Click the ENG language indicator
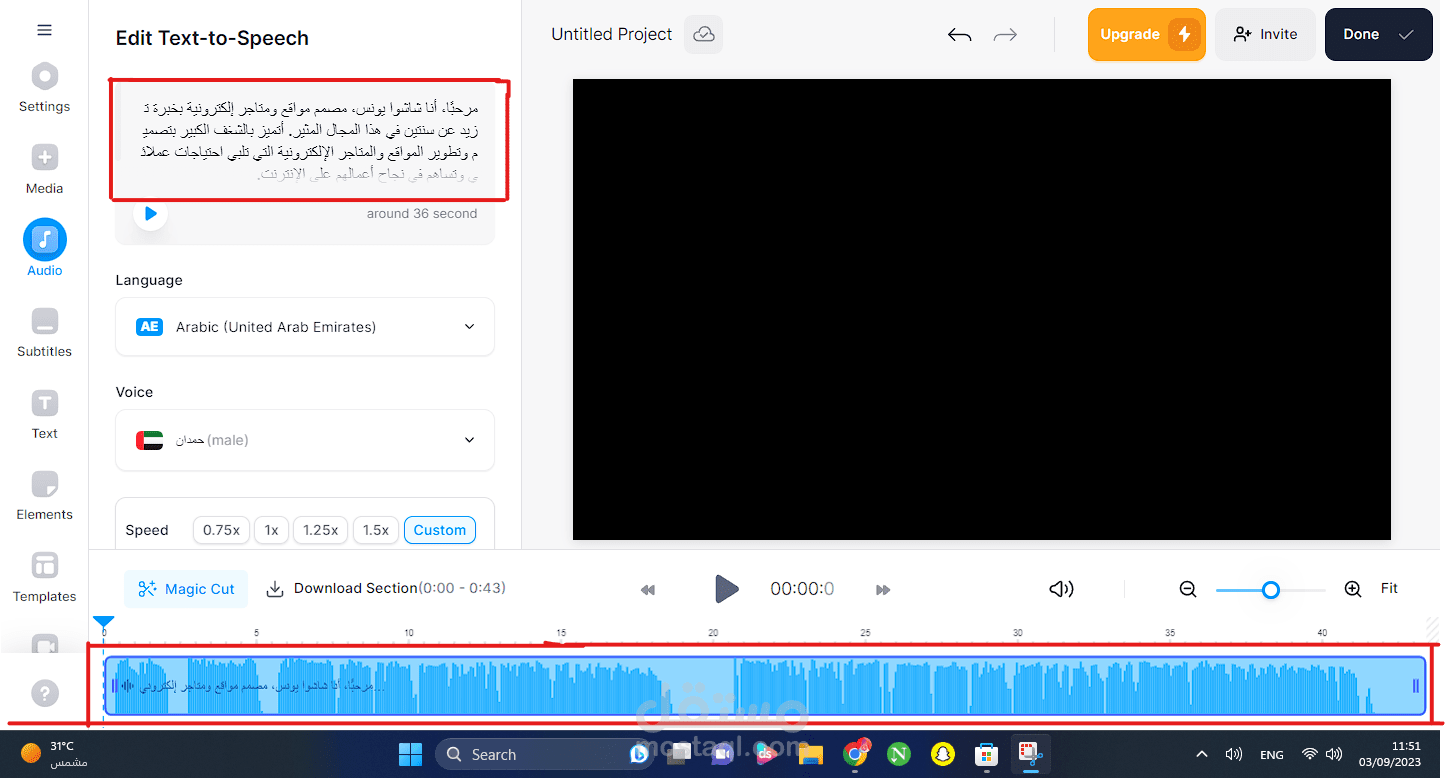Image resolution: width=1445 pixels, height=778 pixels. click(x=1272, y=755)
